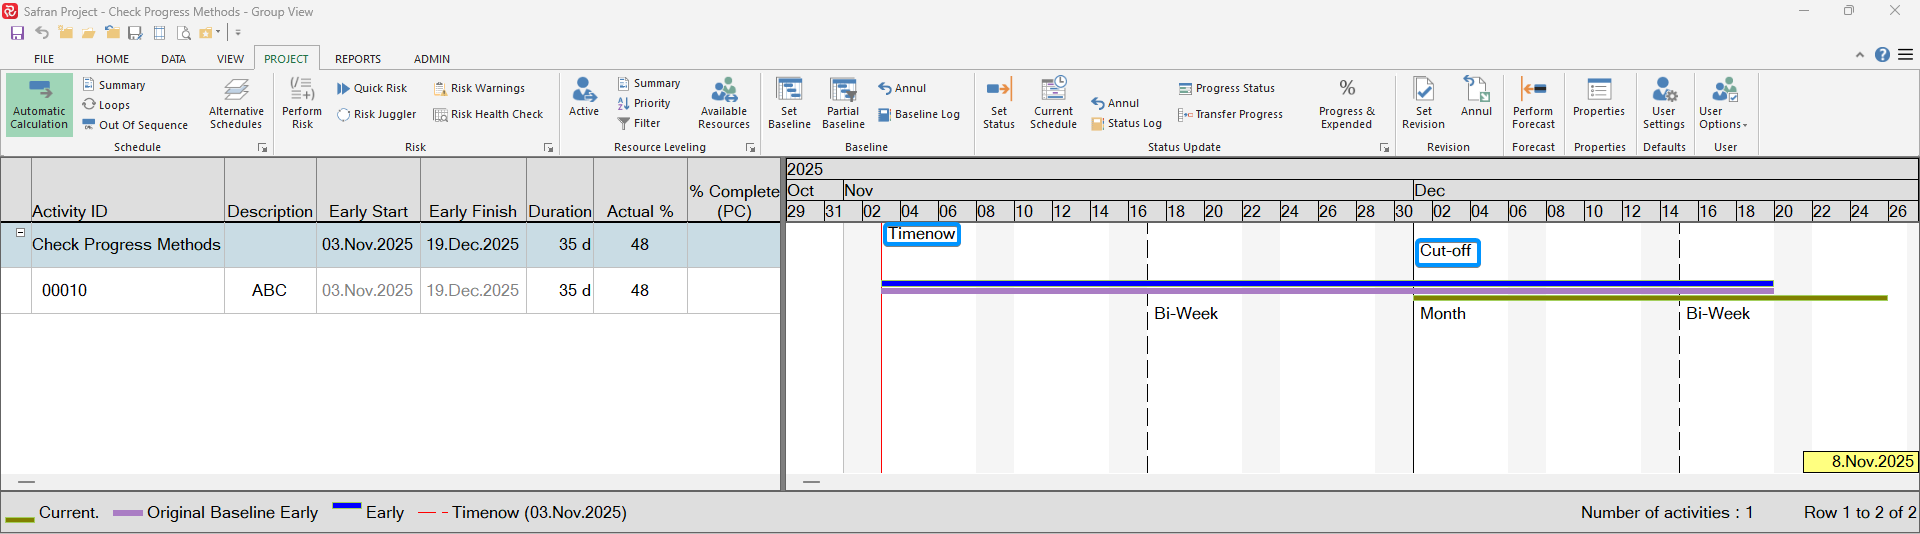Toggle the Risk Juggler option

[377, 115]
